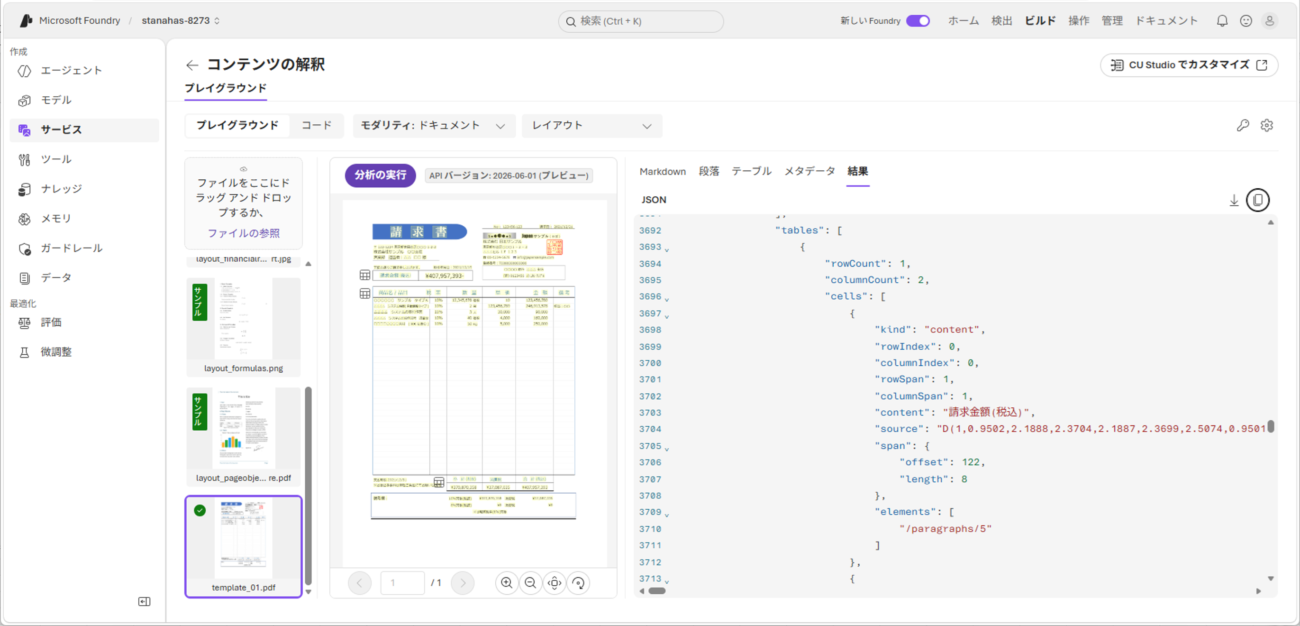Download the JSON result
Viewport: 1300px width, 626px height.
1234,200
